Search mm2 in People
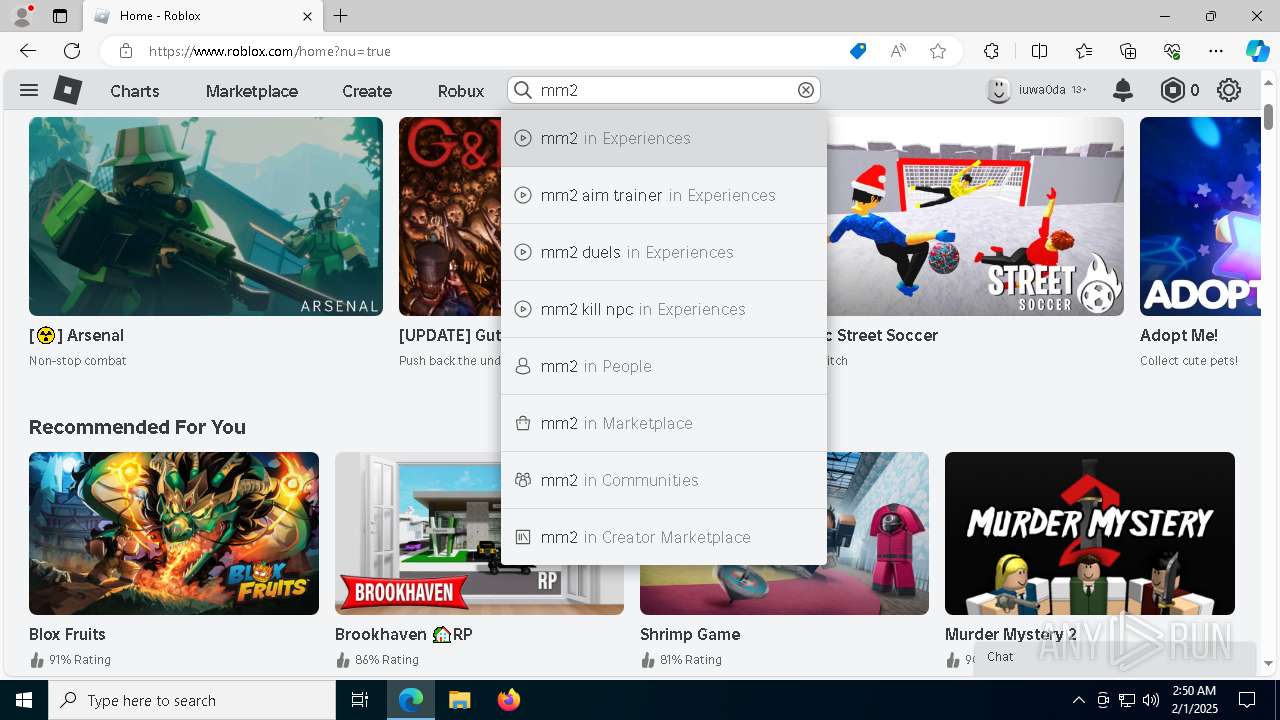The image size is (1280, 720). tap(664, 366)
